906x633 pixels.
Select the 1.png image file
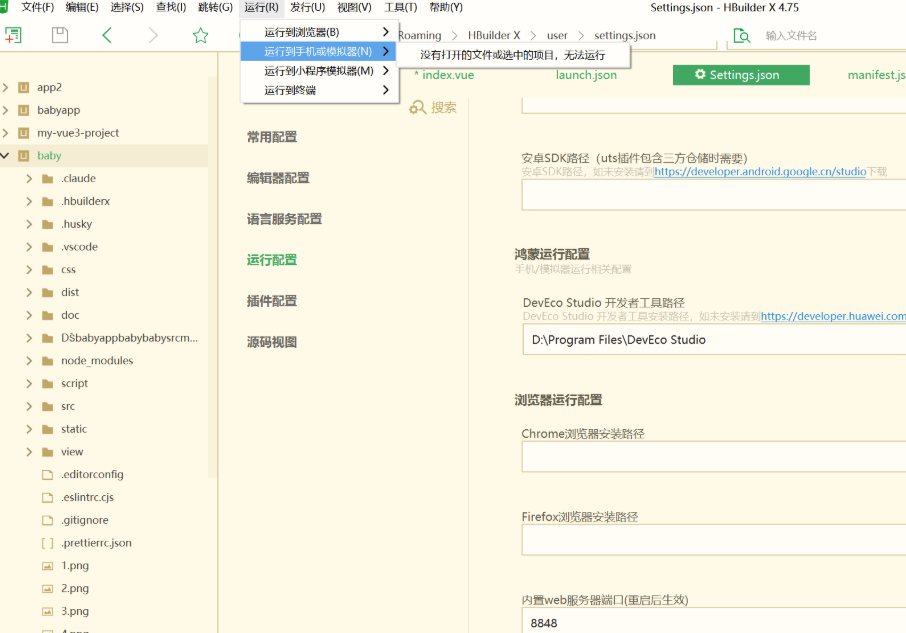[74, 566]
